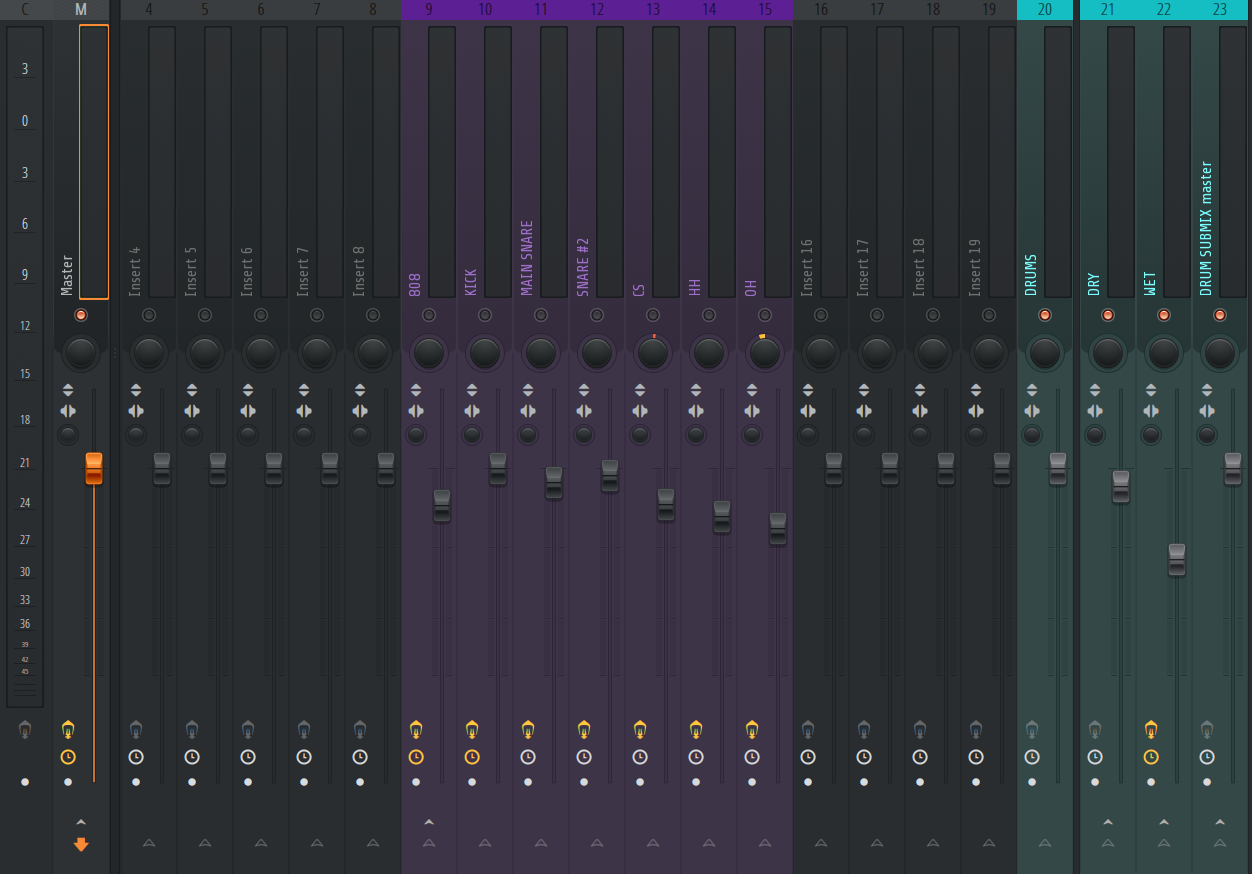
Task: Click routing triangle under DRUM SUBMIX master
Action: [1220, 843]
